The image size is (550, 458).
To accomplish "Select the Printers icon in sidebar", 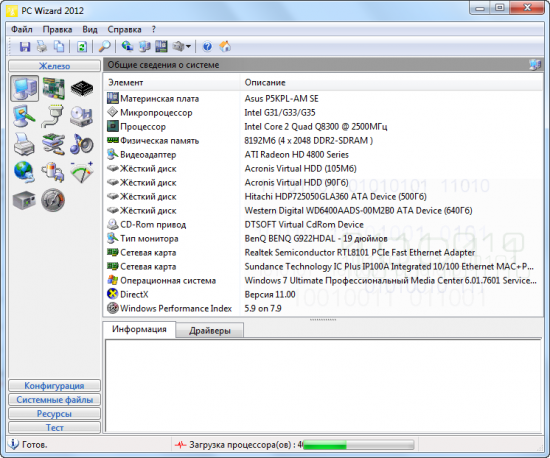I will tap(24, 144).
